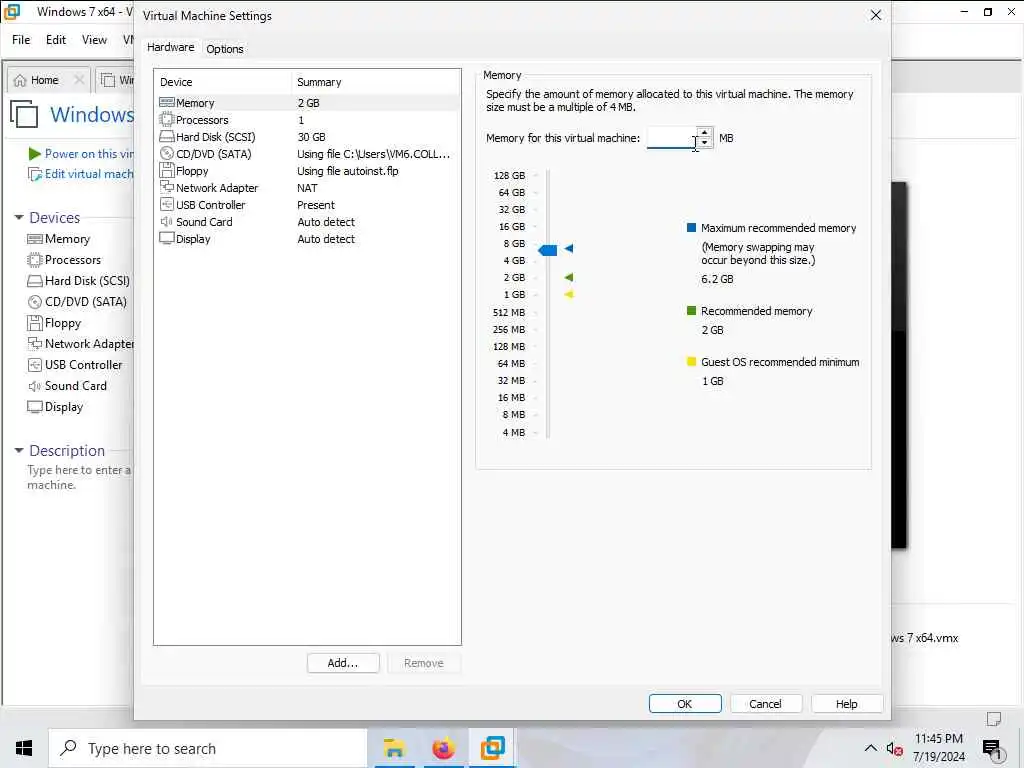1024x768 pixels.
Task: Click Add... device button
Action: pyautogui.click(x=343, y=663)
